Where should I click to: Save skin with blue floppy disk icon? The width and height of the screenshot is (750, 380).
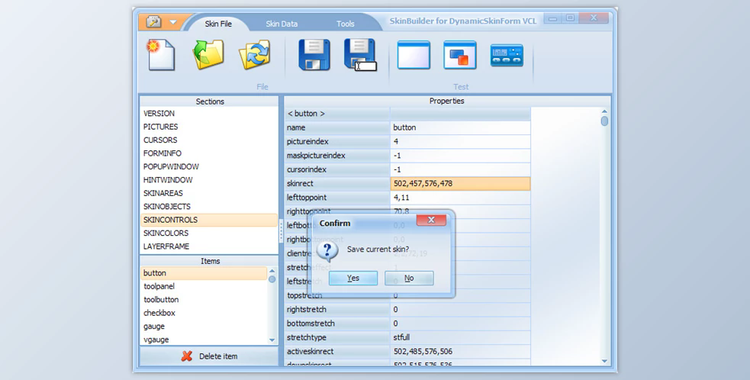314,55
